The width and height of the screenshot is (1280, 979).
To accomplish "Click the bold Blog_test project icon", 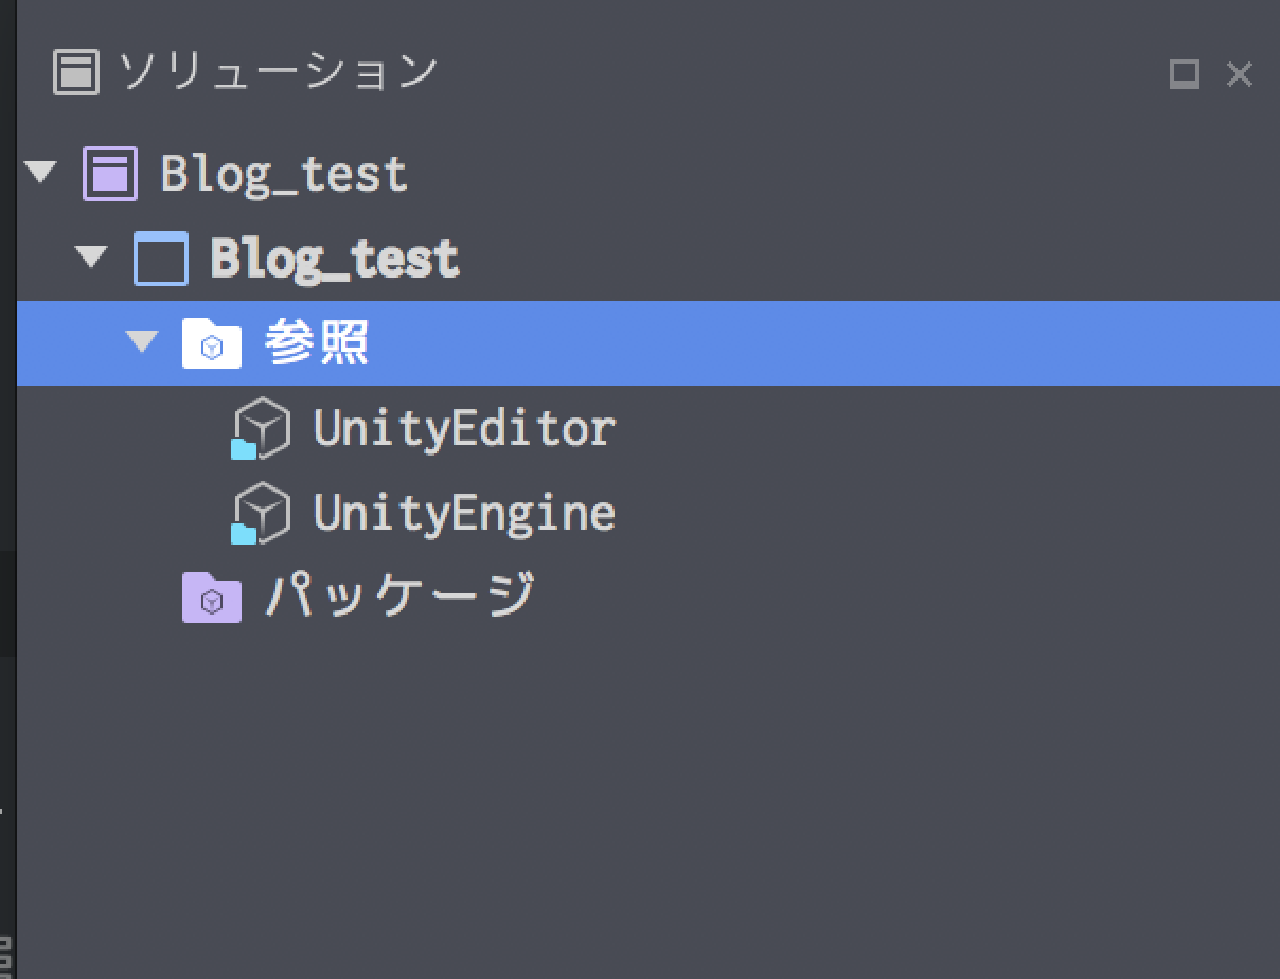I will pos(161,259).
